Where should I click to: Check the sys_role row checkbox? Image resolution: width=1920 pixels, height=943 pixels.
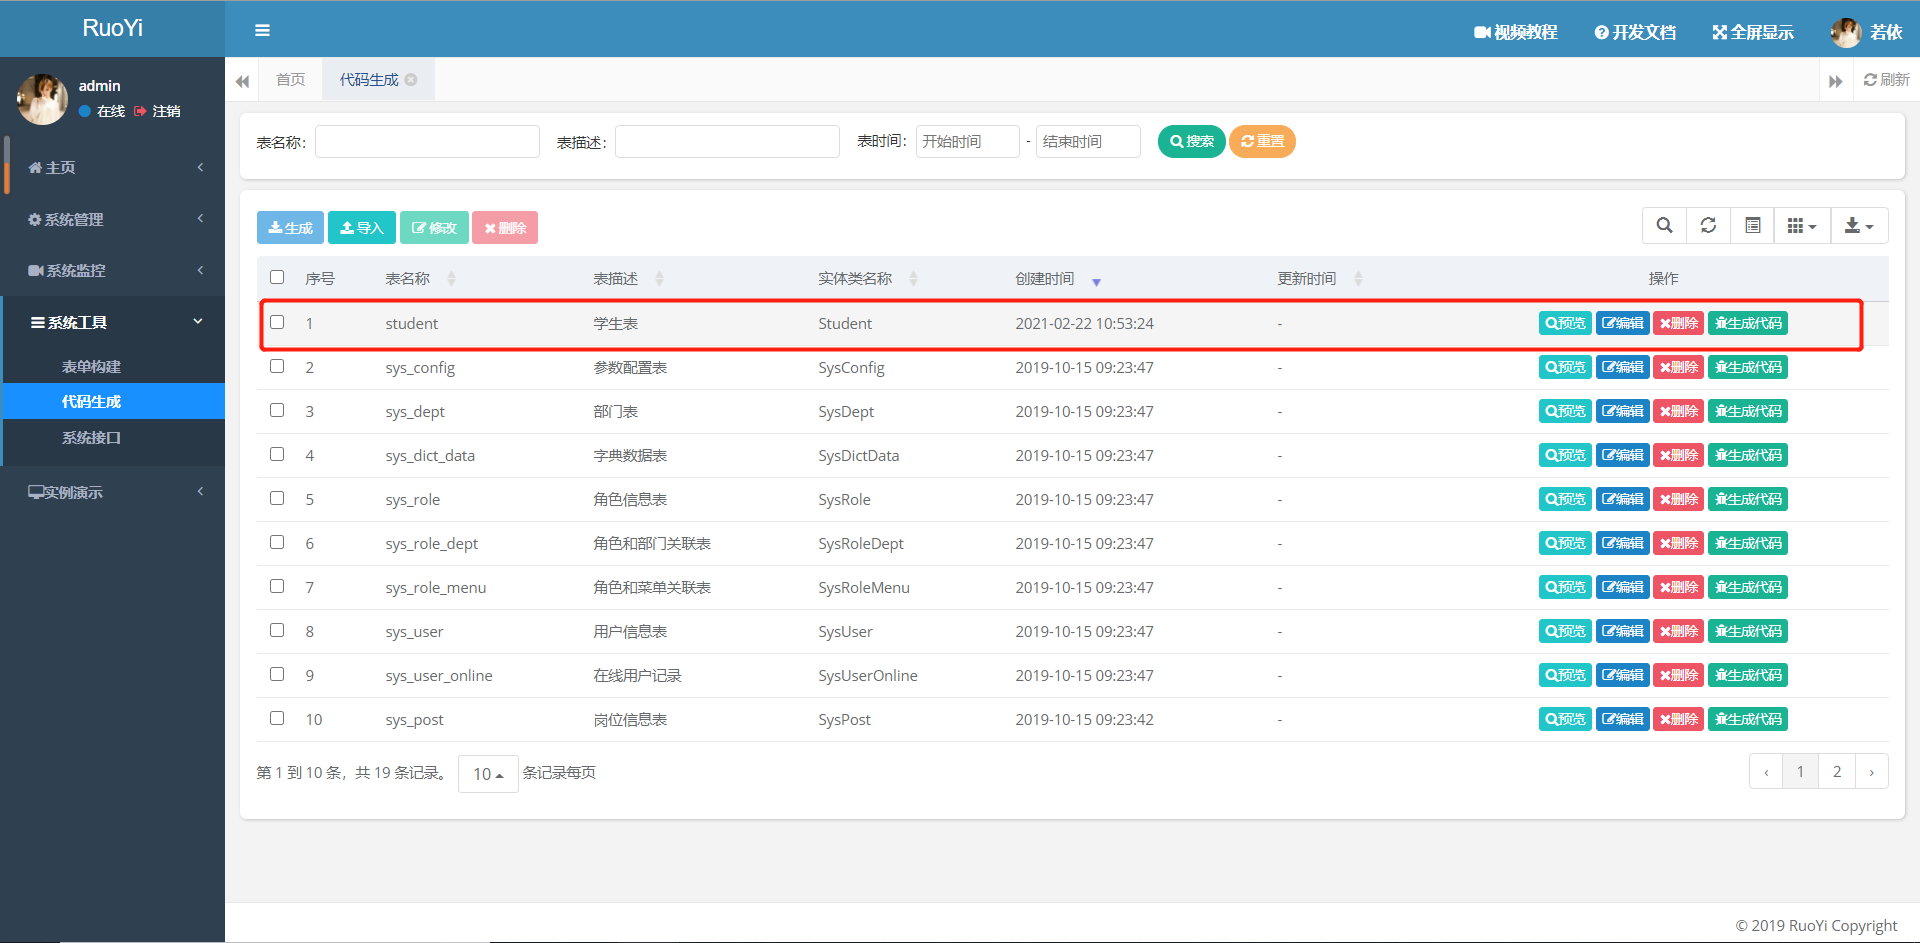tap(277, 498)
